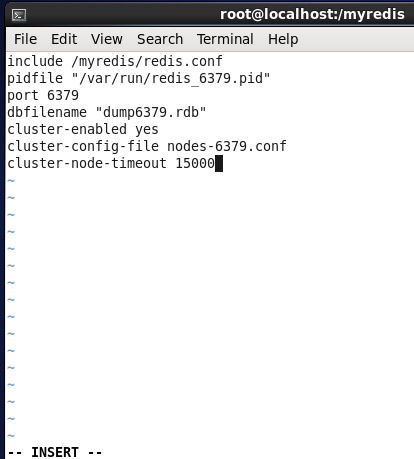
Task: Open the File menu
Action: (x=25, y=39)
